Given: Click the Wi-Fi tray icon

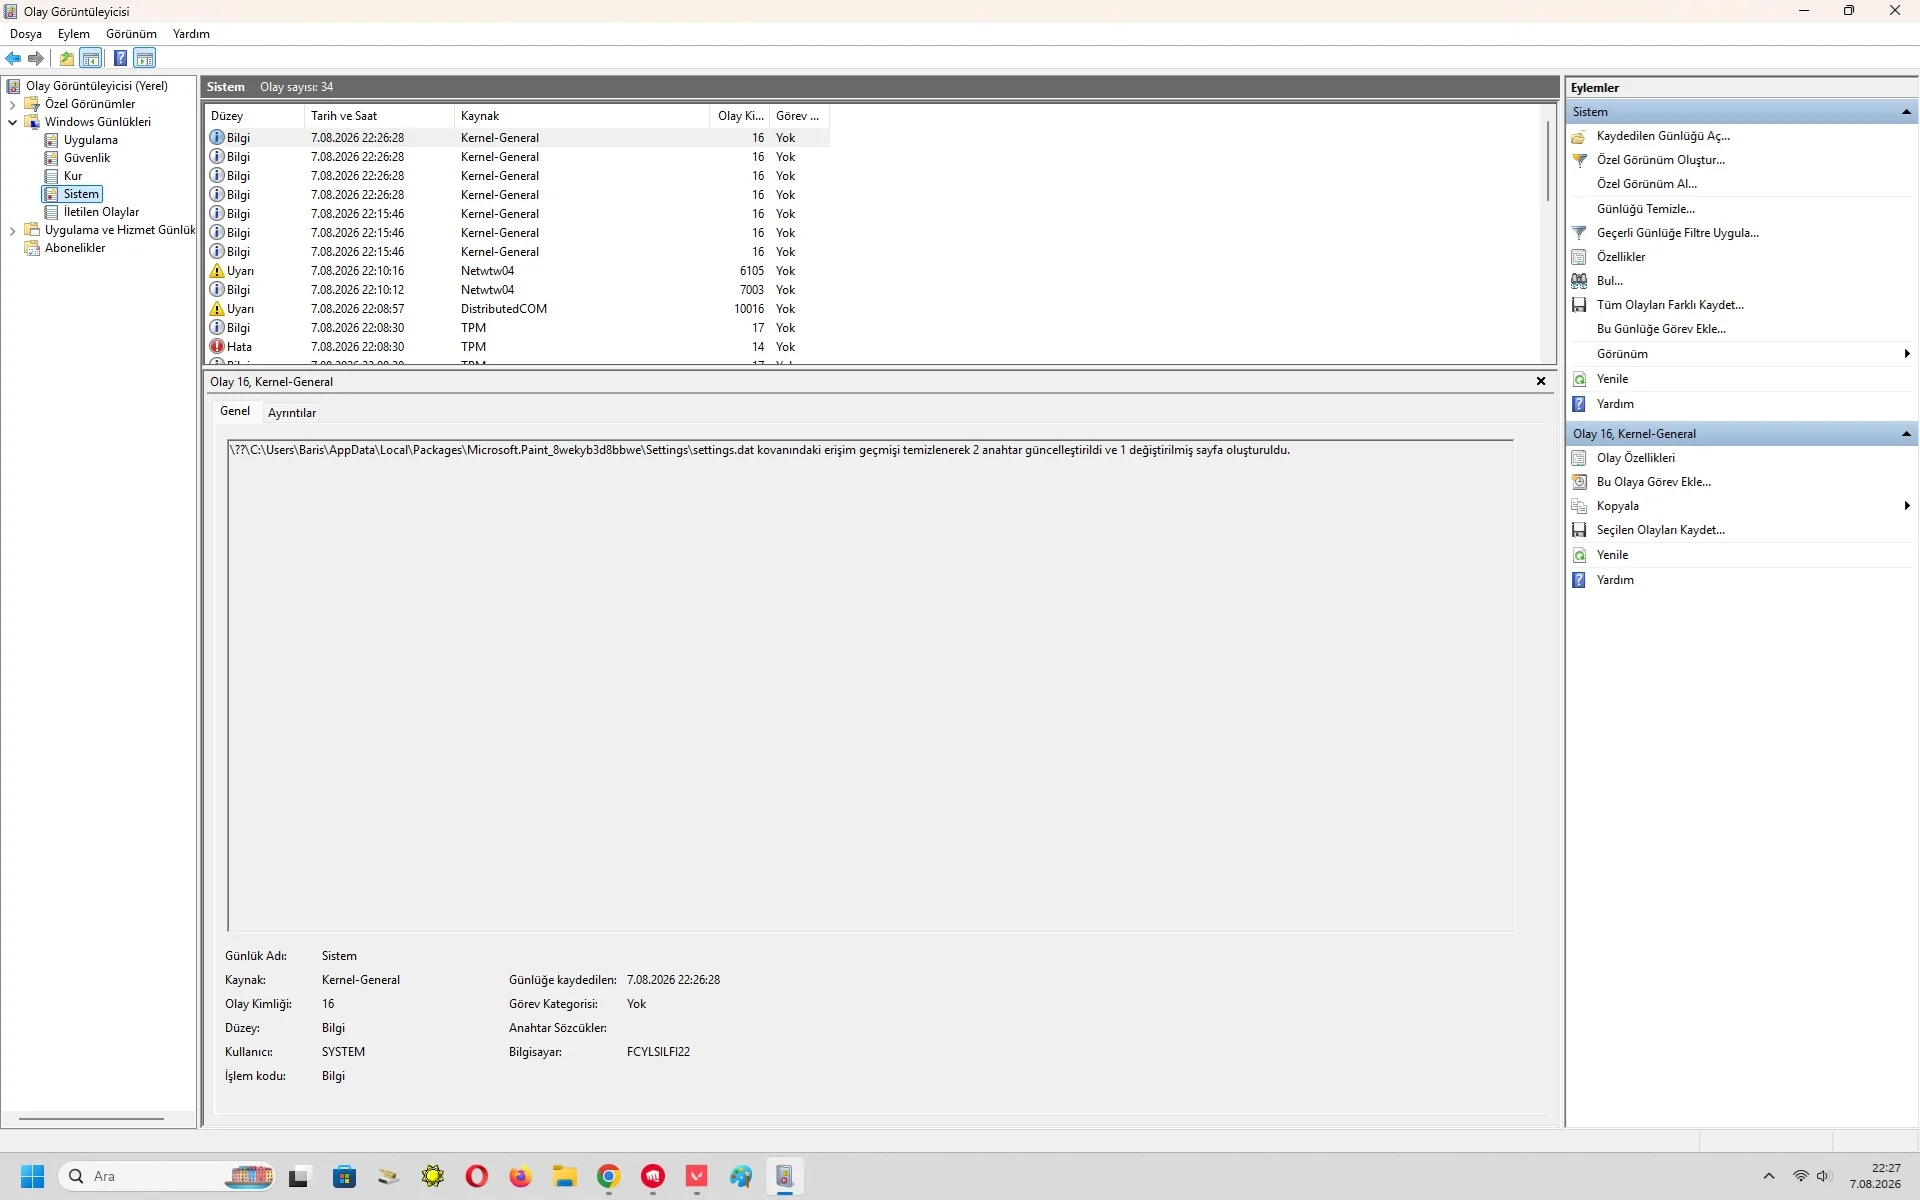Looking at the screenshot, I should coord(1800,1176).
